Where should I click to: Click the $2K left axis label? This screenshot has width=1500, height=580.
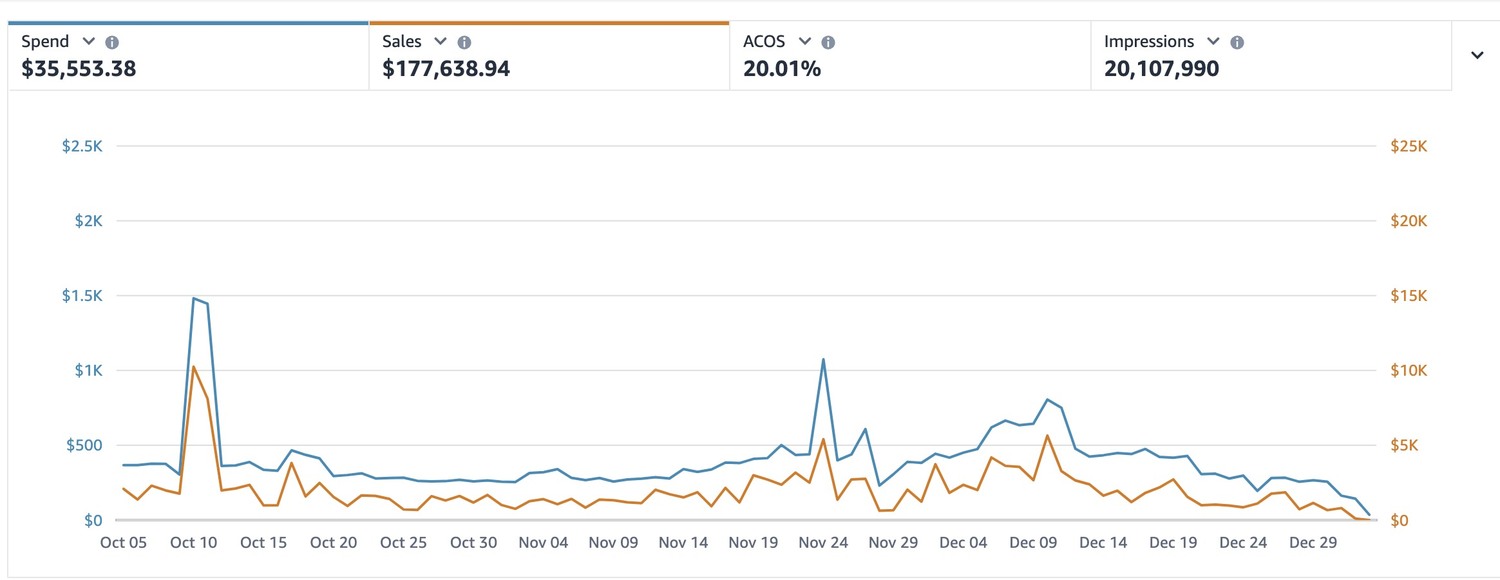(89, 221)
